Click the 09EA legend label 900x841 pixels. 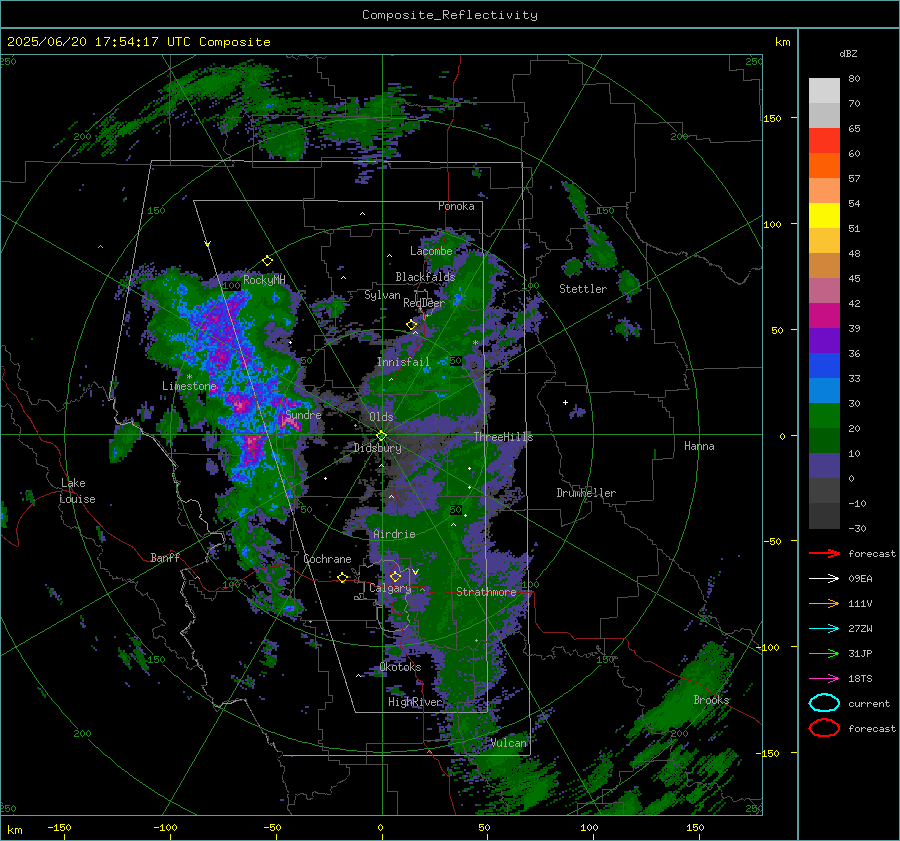coord(860,579)
